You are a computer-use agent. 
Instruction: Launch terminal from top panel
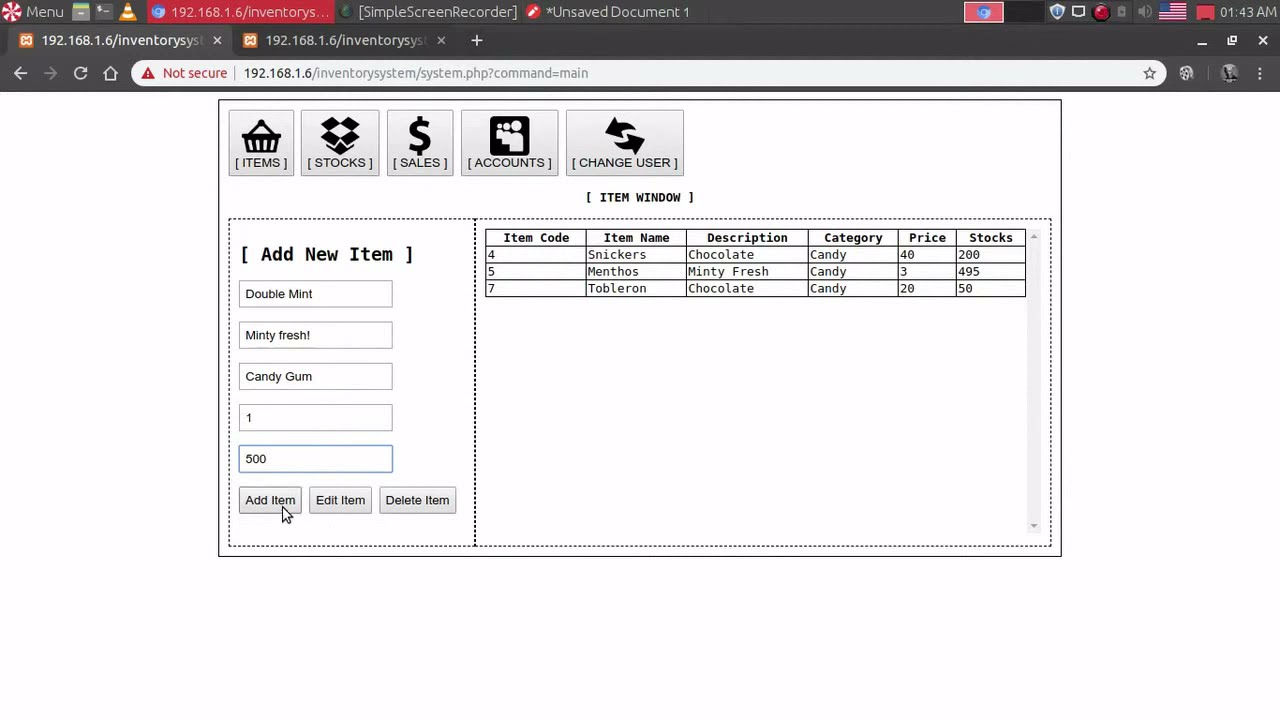tap(104, 12)
